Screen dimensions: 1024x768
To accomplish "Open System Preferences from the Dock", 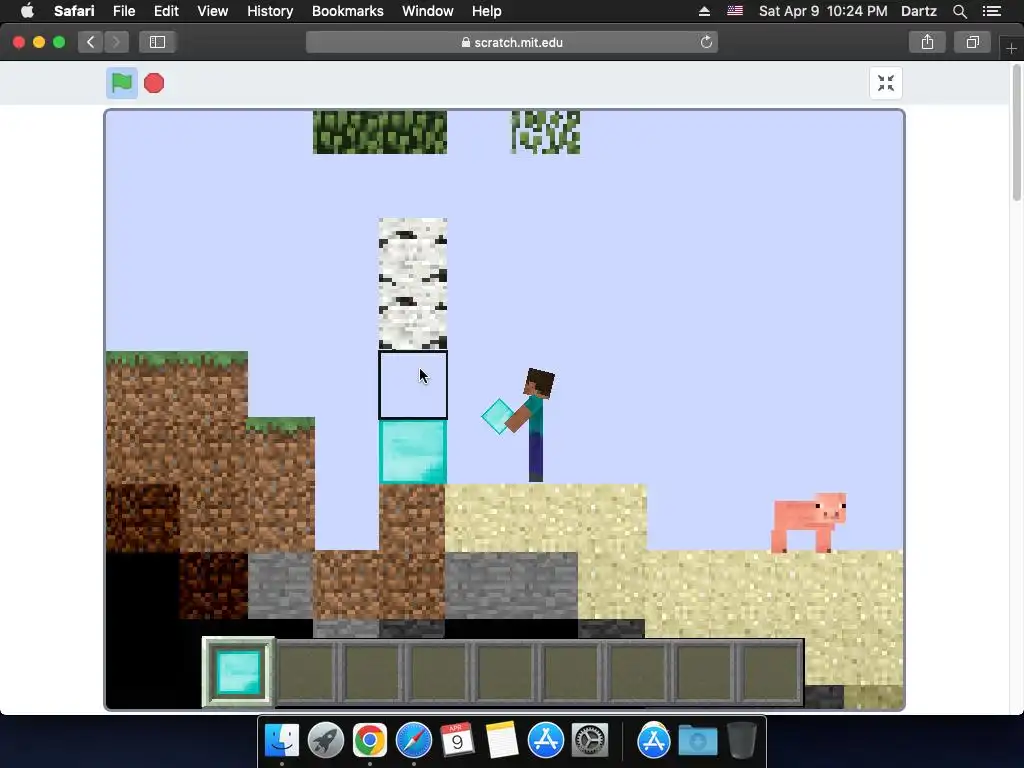I will (x=590, y=740).
